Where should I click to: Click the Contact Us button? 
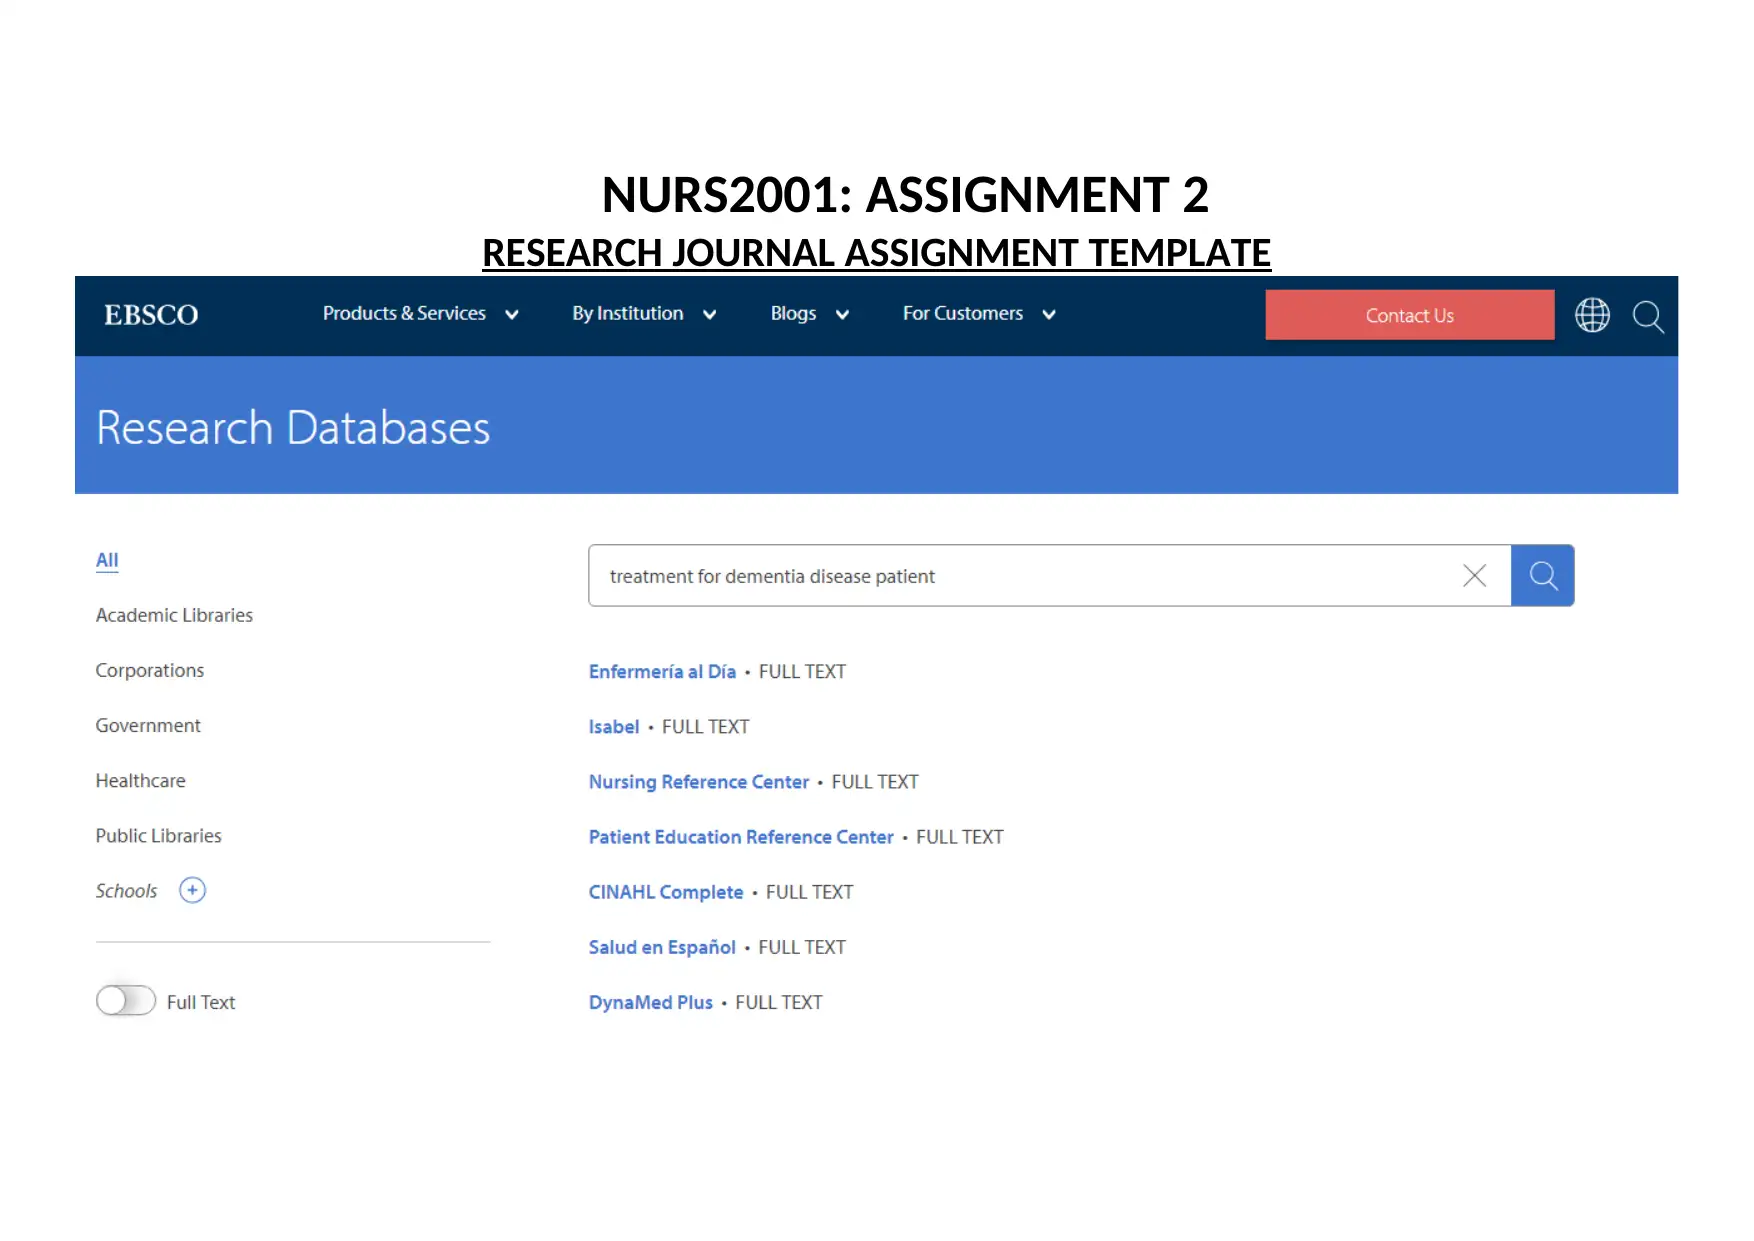1410,315
